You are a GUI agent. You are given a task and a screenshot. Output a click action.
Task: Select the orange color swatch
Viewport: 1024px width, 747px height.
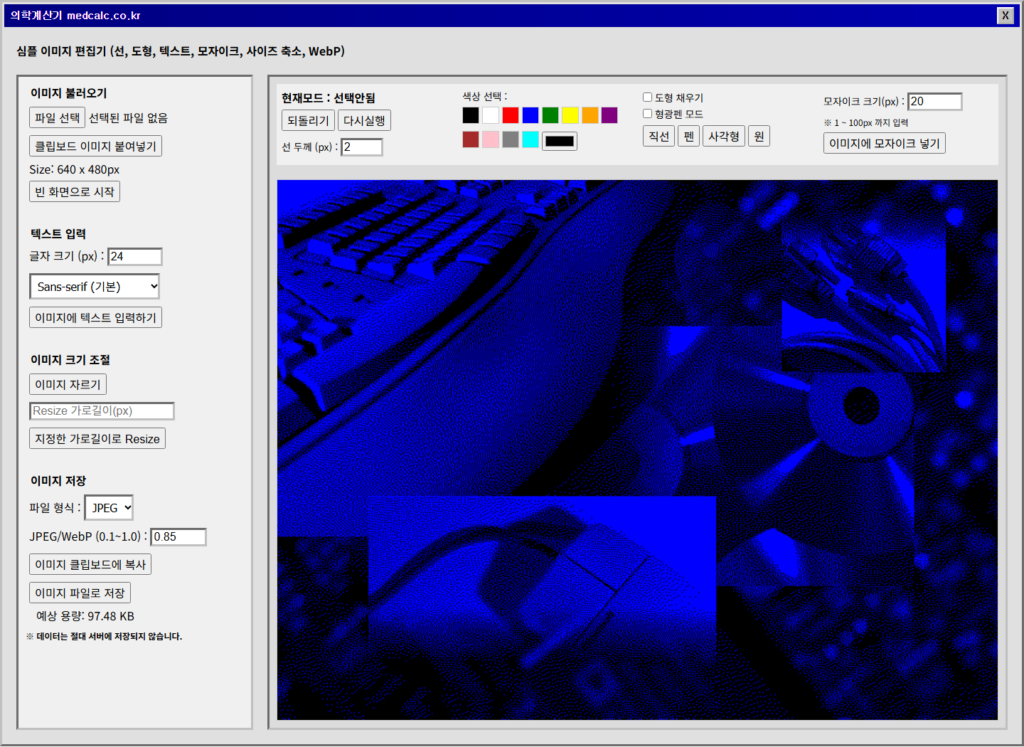pos(590,116)
